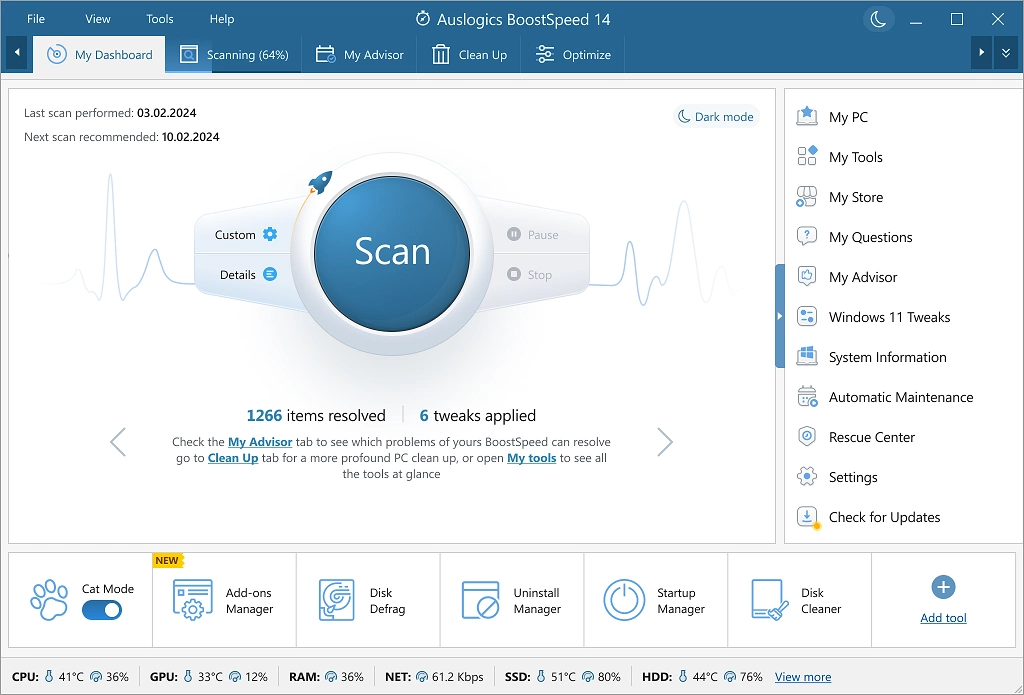This screenshot has width=1024, height=695.
Task: Expand the tab list dropdown chevron
Action: (x=1006, y=53)
